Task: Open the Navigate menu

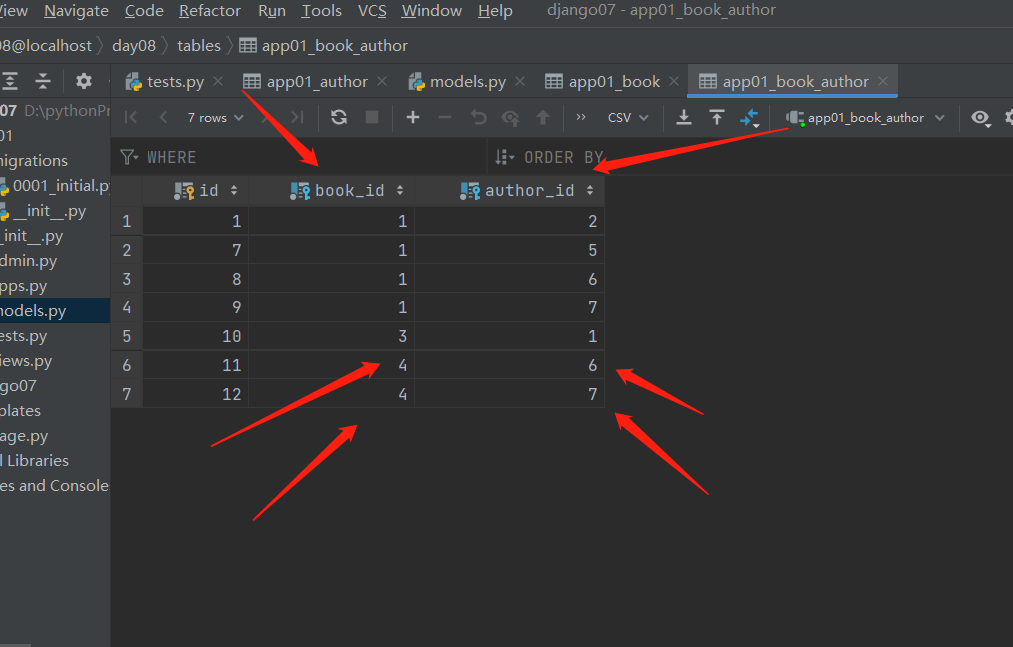Action: tap(76, 11)
